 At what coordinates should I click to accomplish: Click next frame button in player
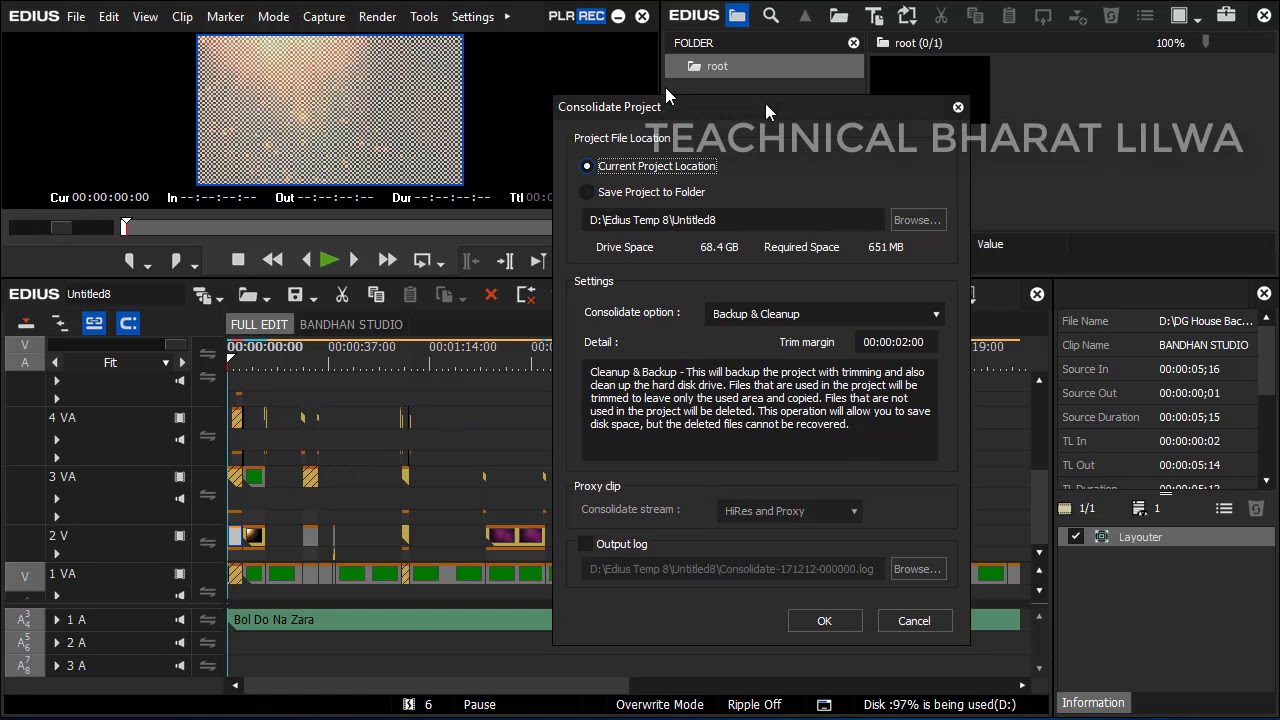353,260
